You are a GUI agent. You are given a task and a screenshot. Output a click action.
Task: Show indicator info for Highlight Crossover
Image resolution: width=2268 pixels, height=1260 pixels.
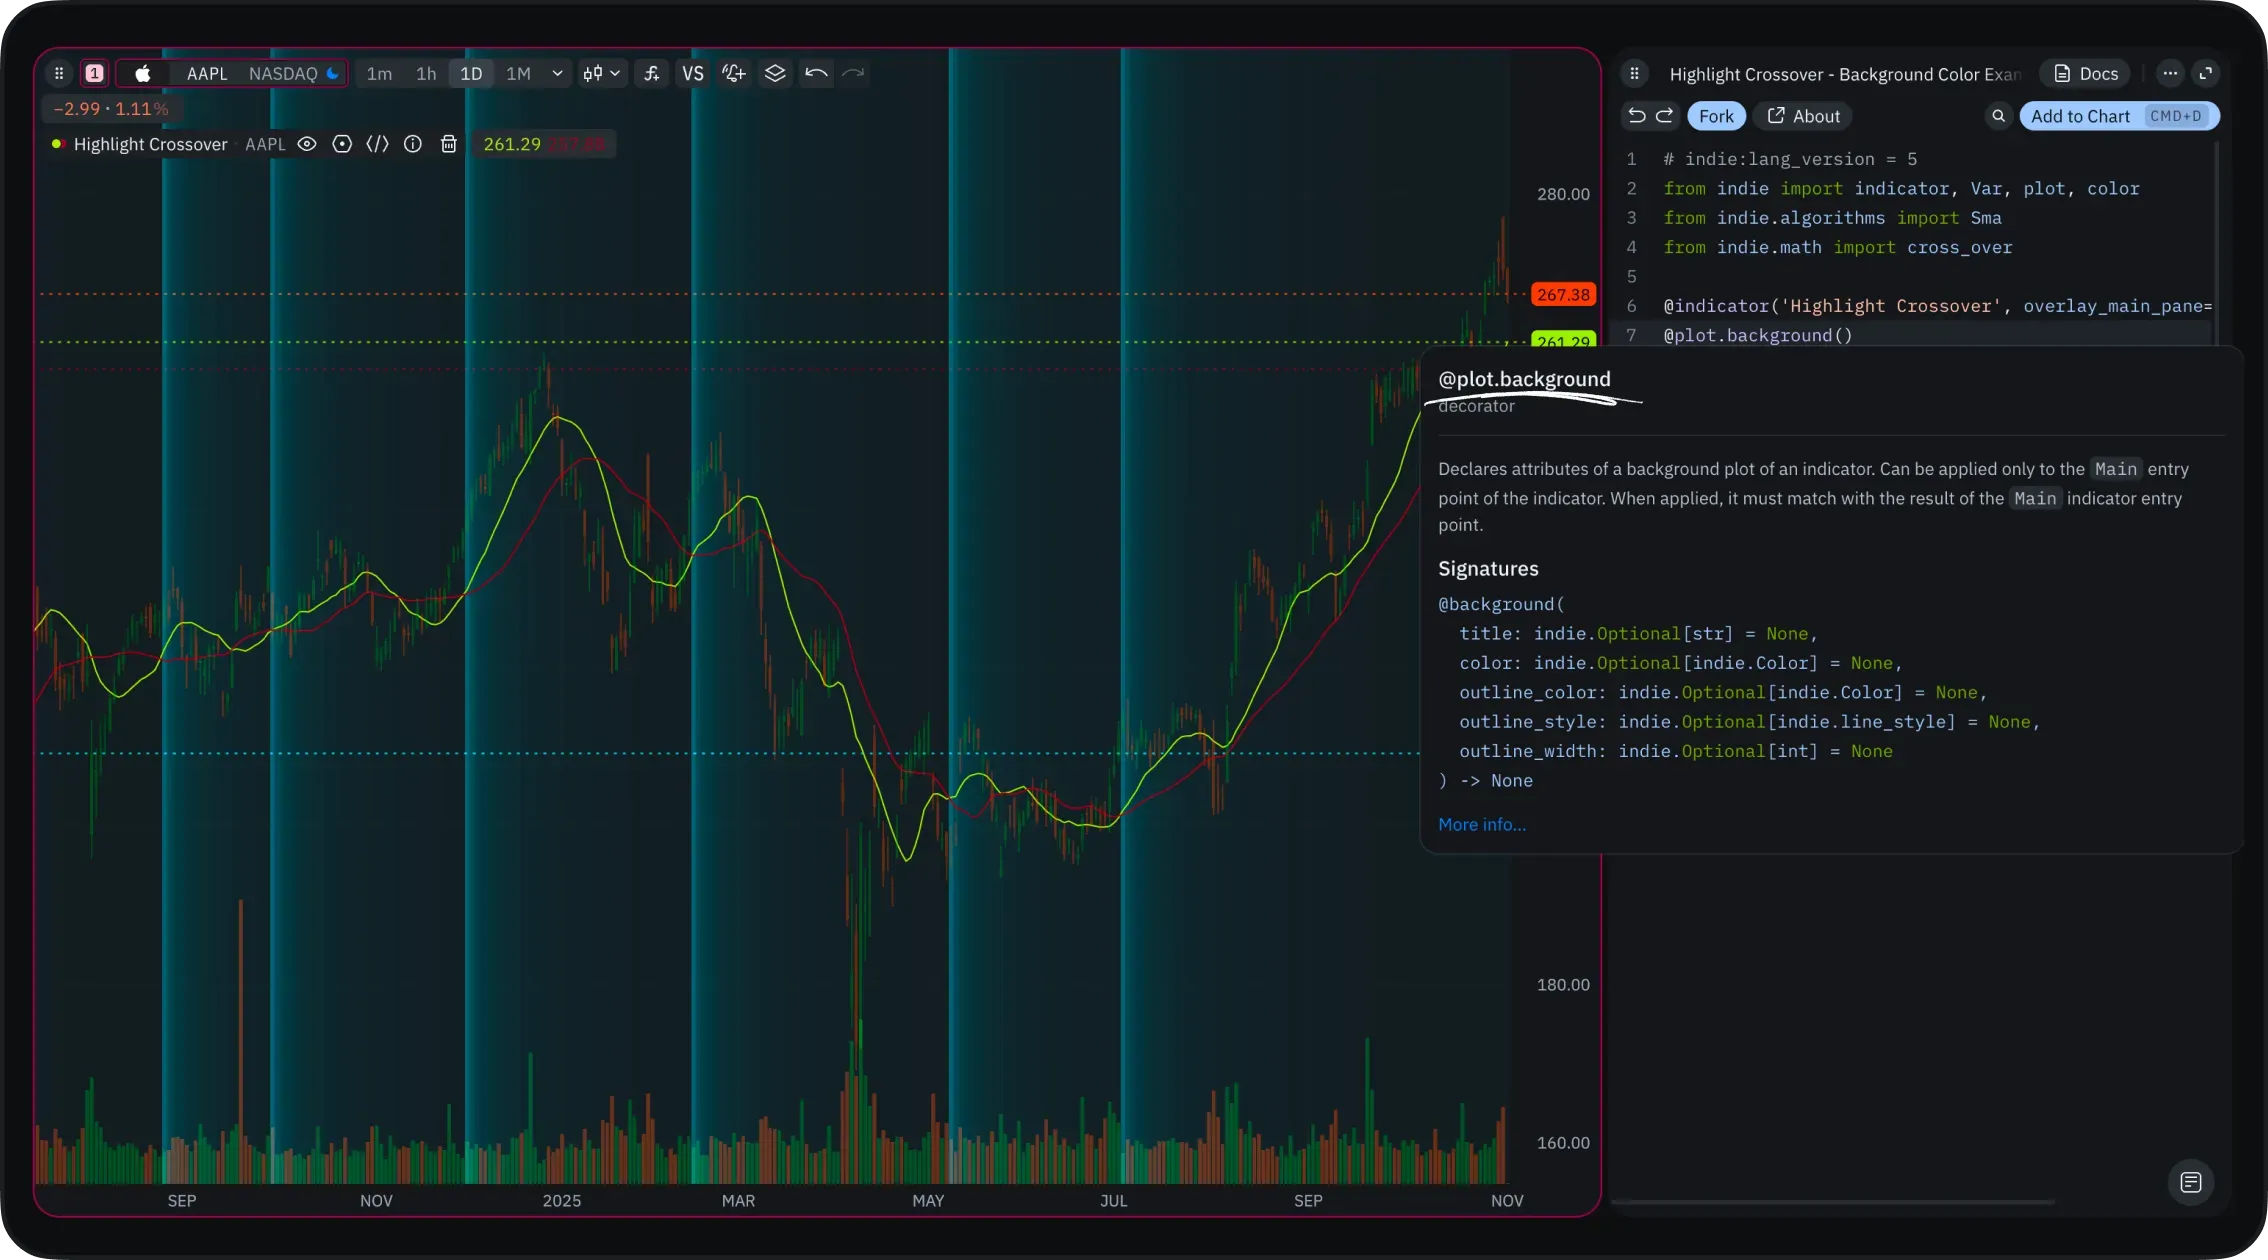point(413,145)
